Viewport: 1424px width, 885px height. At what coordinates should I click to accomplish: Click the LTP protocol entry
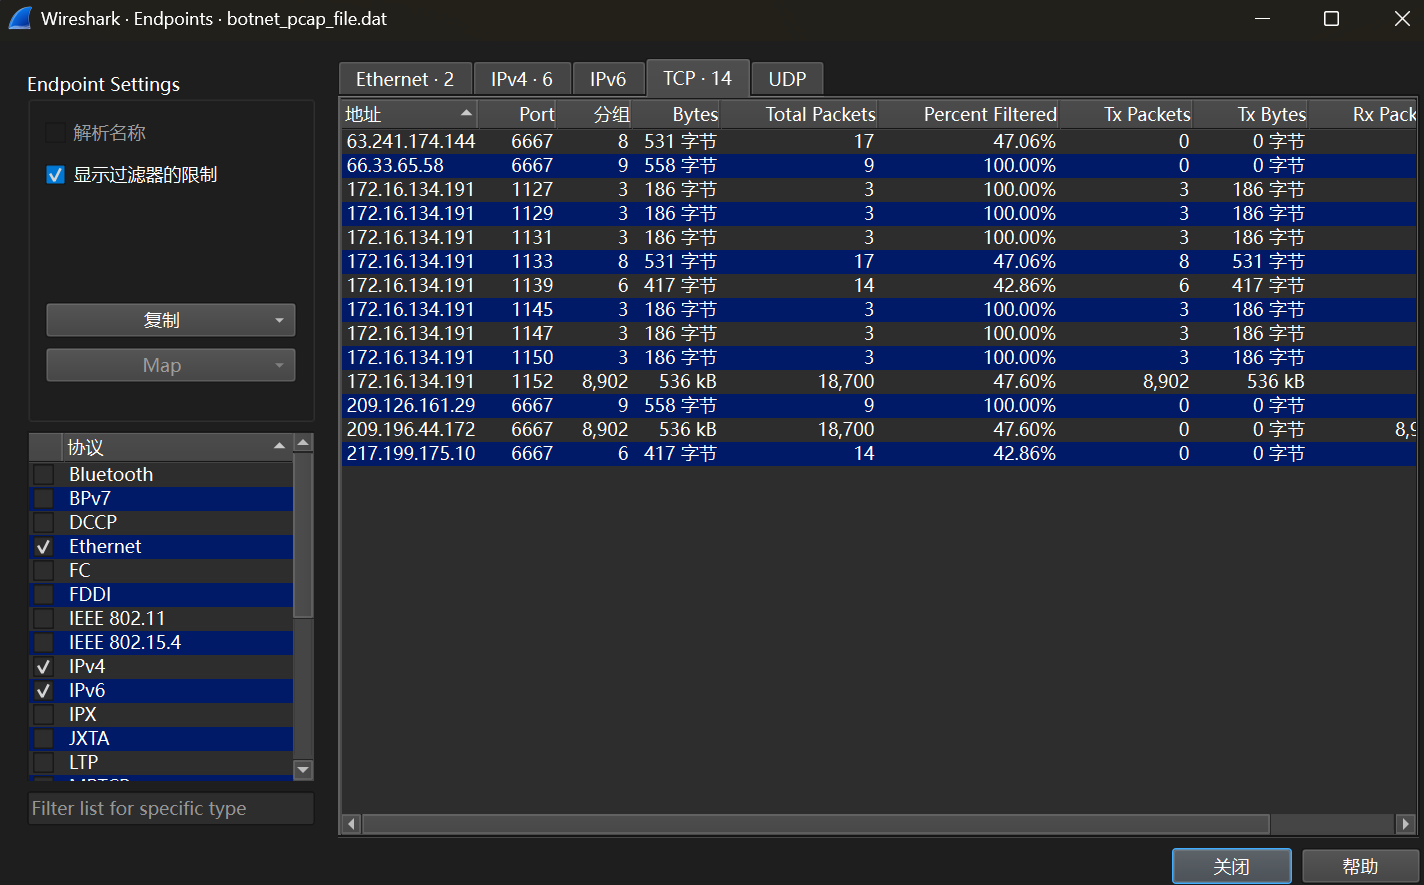(84, 762)
